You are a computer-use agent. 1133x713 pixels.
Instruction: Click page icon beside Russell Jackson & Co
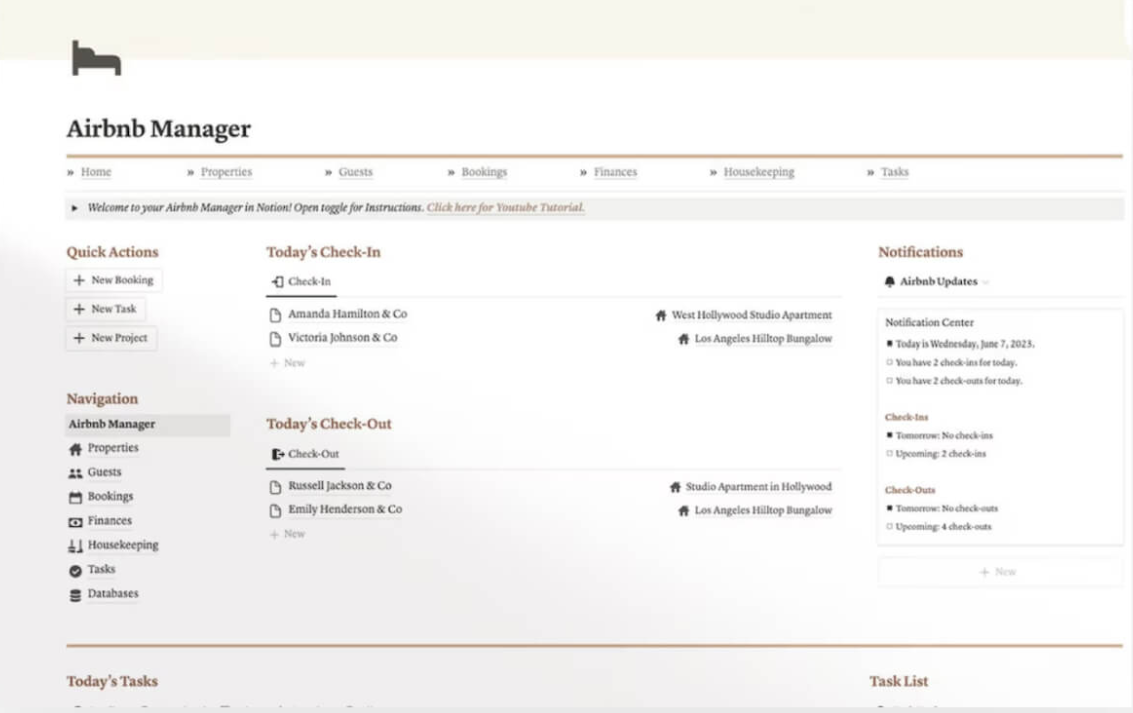click(x=275, y=487)
